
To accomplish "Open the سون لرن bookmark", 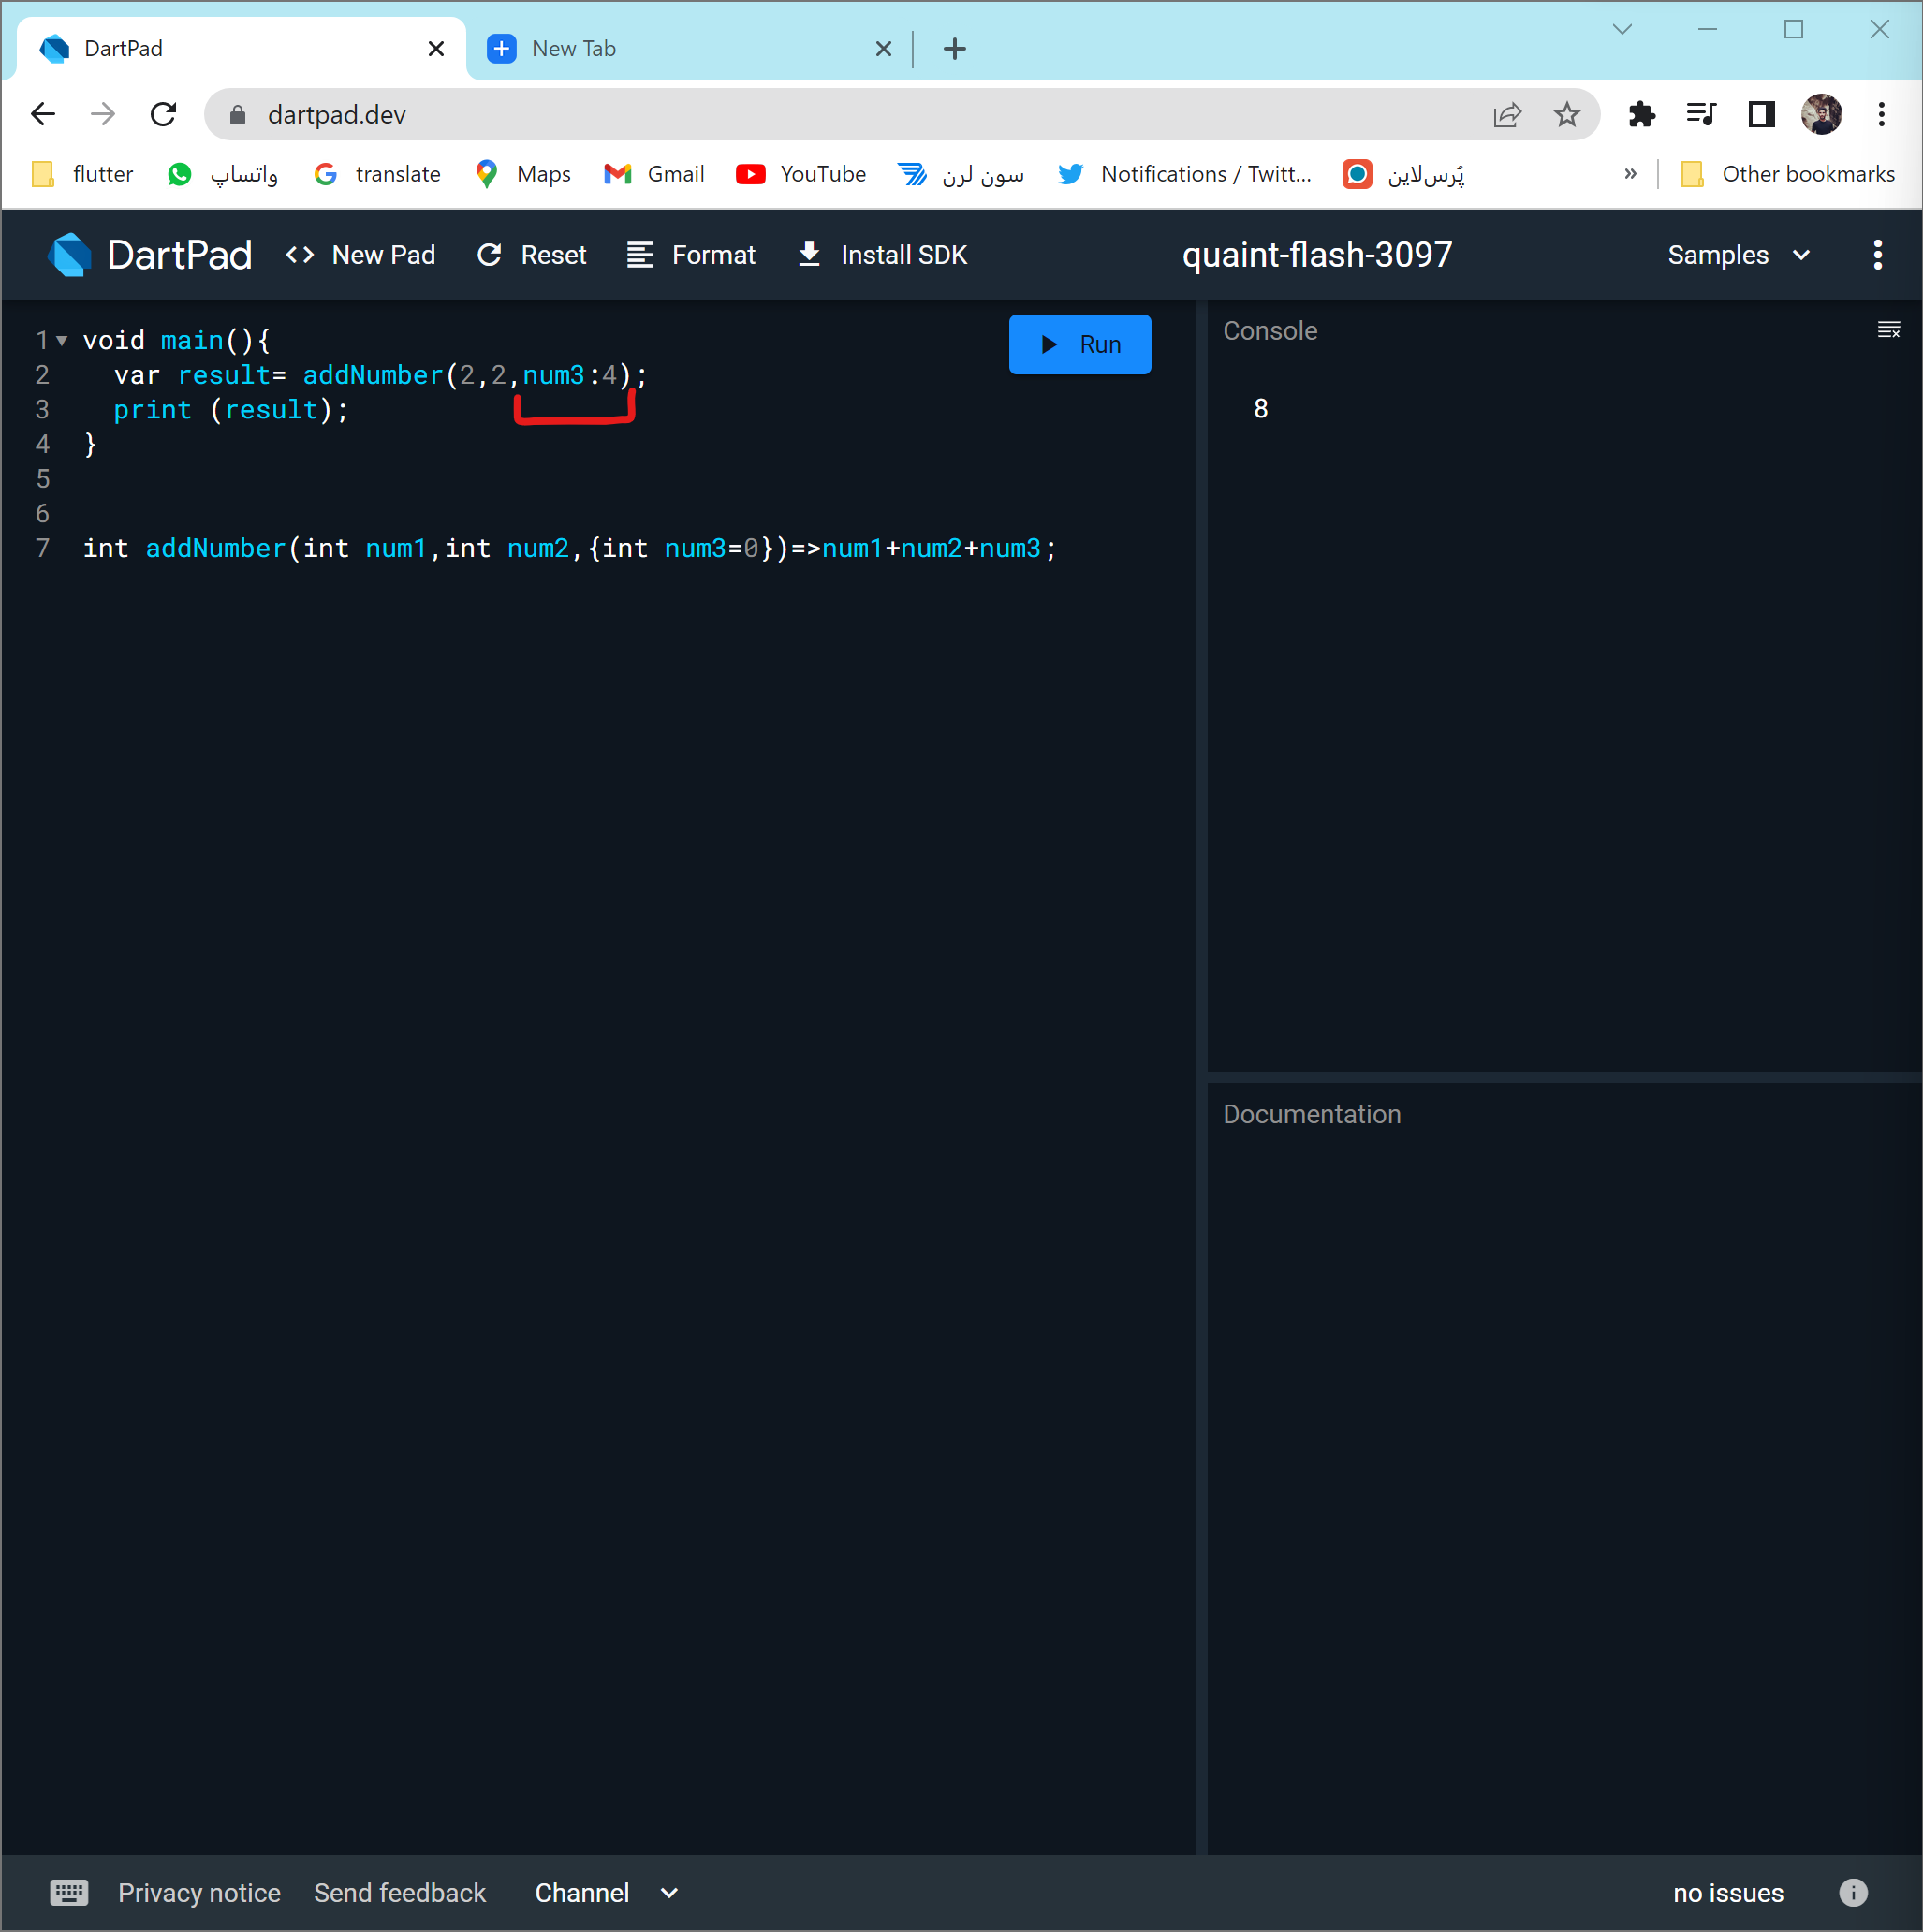I will [x=961, y=174].
